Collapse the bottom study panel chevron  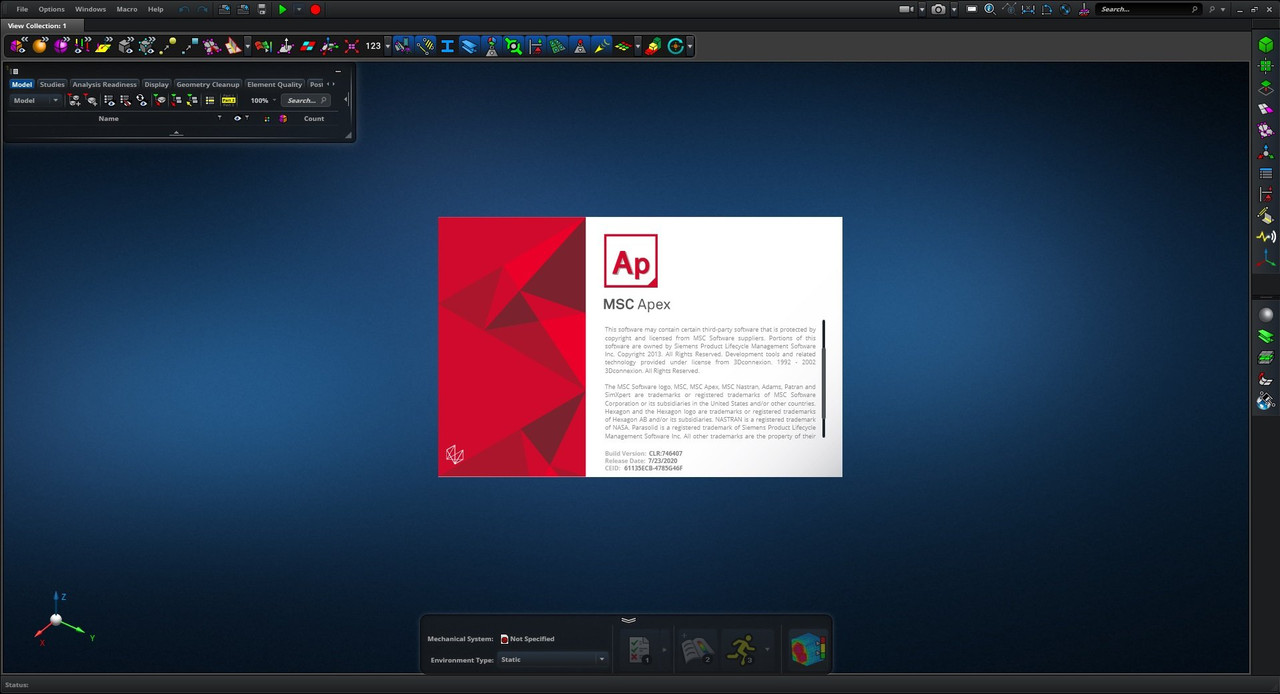(628, 620)
